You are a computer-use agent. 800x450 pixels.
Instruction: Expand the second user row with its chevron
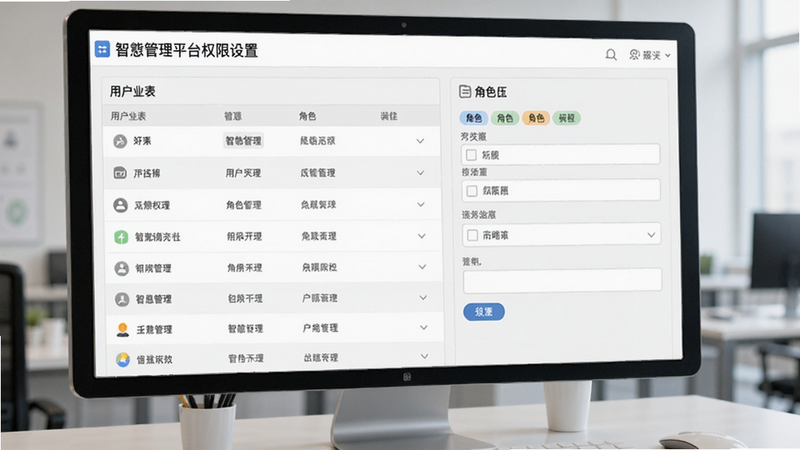point(420,173)
